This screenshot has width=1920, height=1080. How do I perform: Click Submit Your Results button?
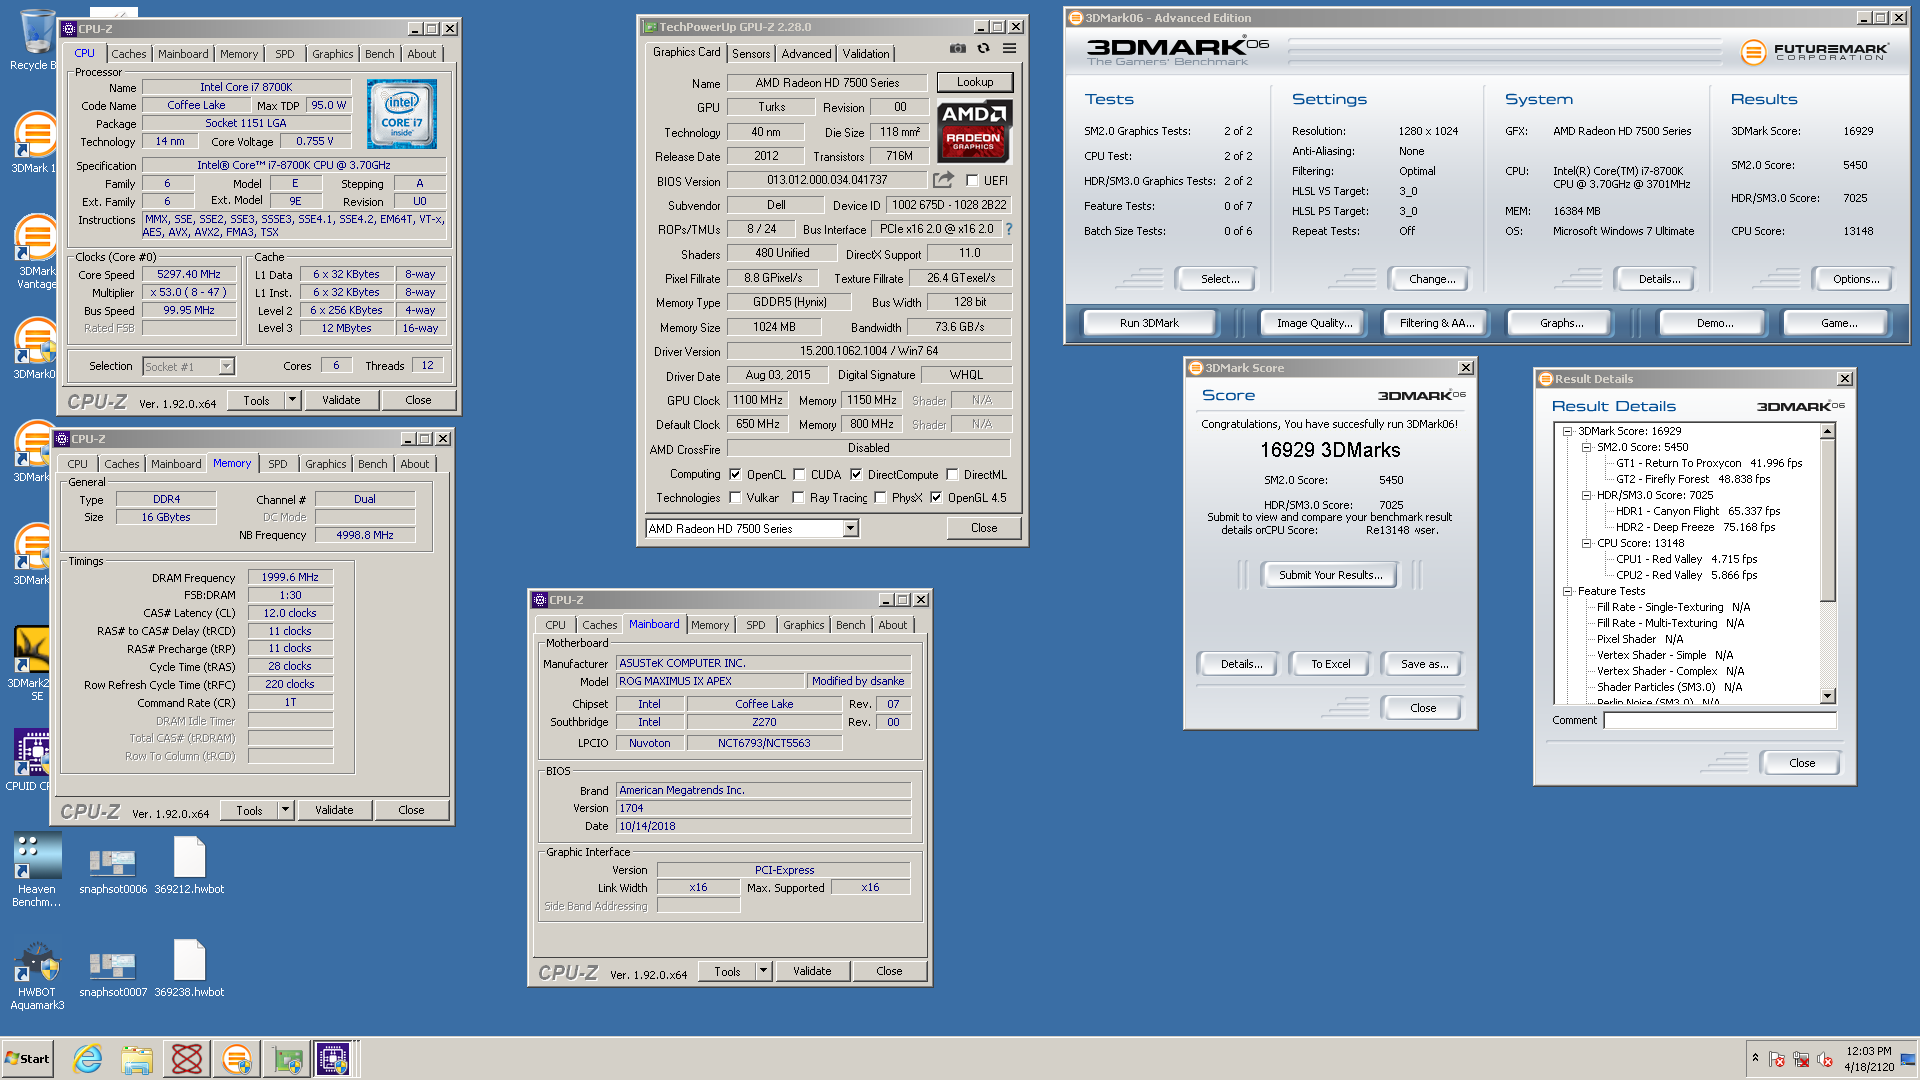pos(1331,575)
